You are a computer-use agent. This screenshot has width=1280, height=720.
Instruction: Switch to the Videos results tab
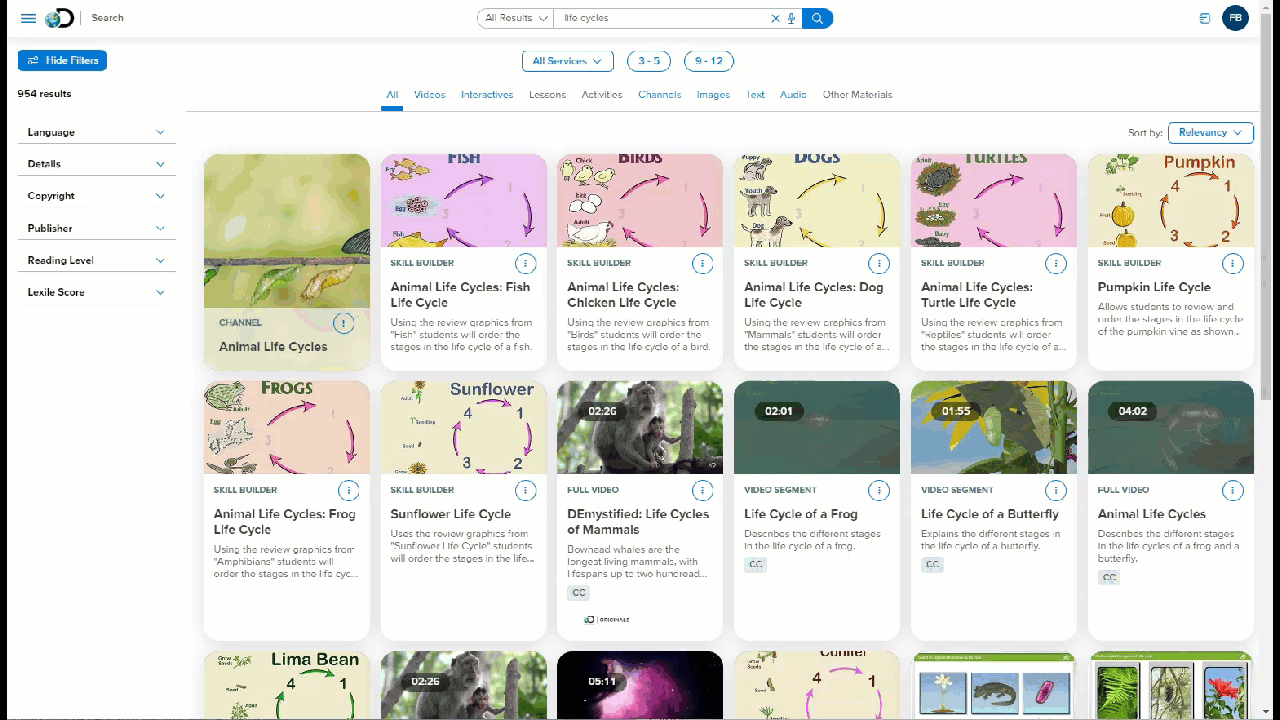(429, 94)
